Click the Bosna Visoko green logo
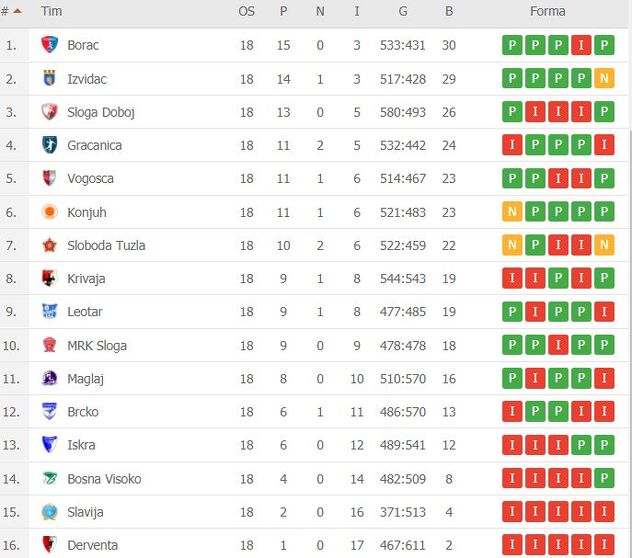The image size is (632, 558). [x=49, y=479]
